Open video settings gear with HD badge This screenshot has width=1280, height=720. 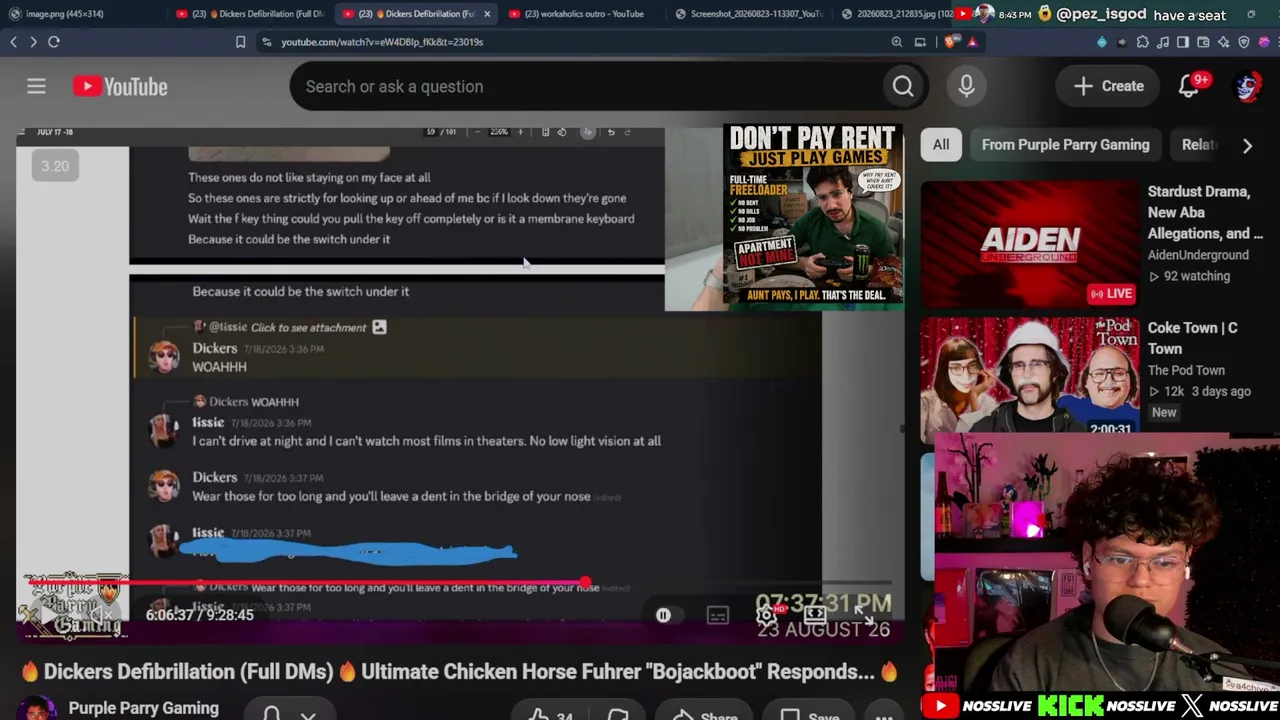(x=766, y=615)
